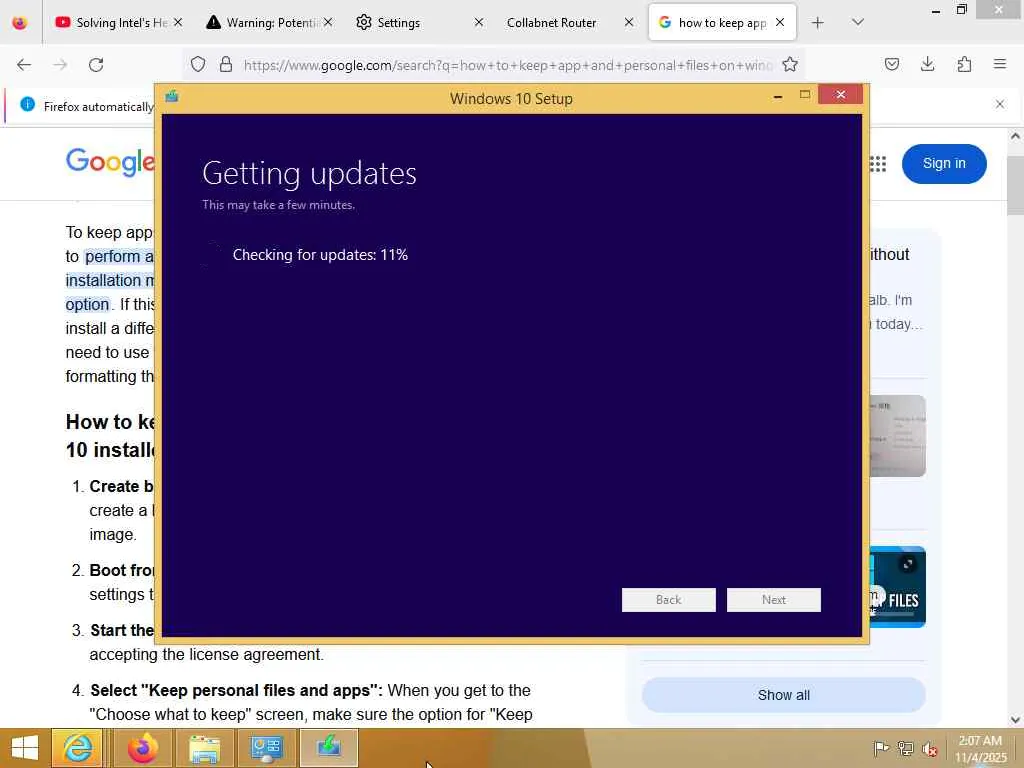Maximize the Windows 10 Setup window
Screen dimensions: 1024x768
point(805,95)
